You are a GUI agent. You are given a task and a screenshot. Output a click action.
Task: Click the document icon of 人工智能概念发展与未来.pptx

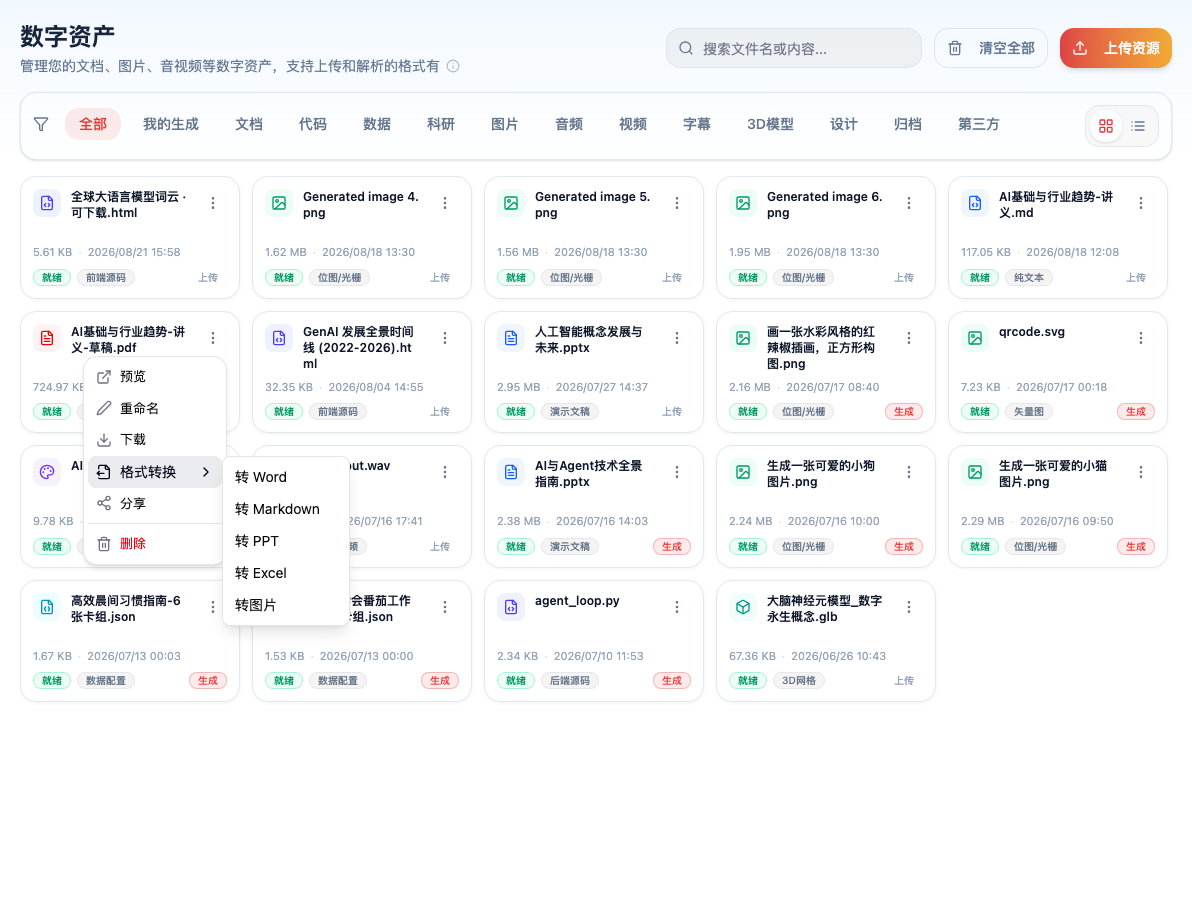coord(511,338)
